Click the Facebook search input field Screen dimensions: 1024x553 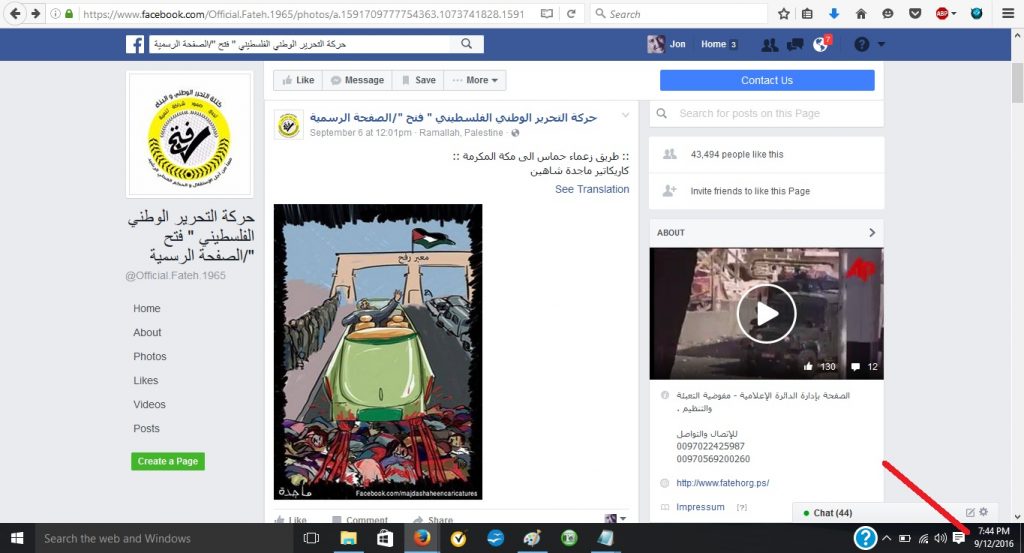click(299, 44)
